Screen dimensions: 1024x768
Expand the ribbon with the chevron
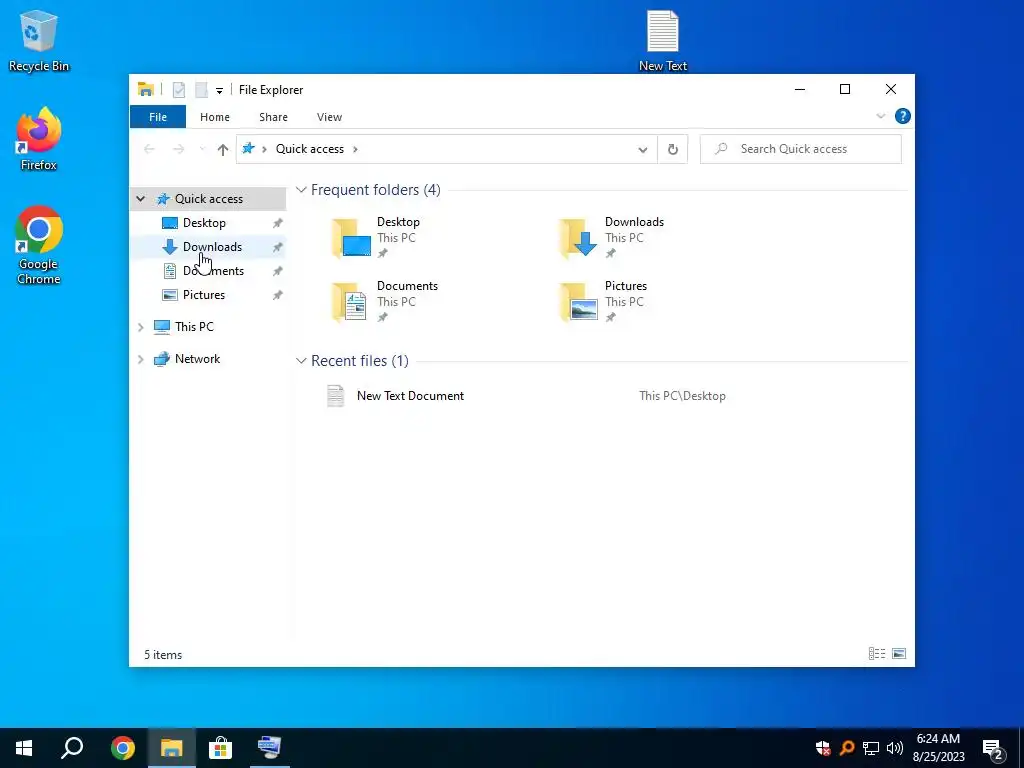tap(880, 116)
